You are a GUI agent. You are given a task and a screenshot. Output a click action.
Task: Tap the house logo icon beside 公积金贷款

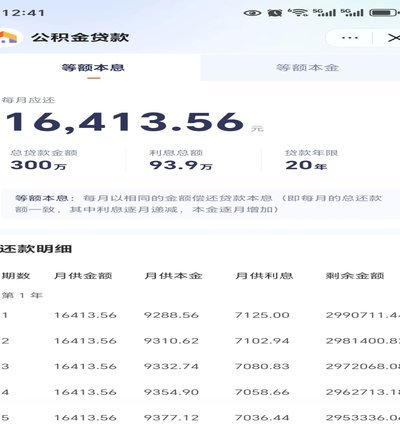tap(9, 37)
